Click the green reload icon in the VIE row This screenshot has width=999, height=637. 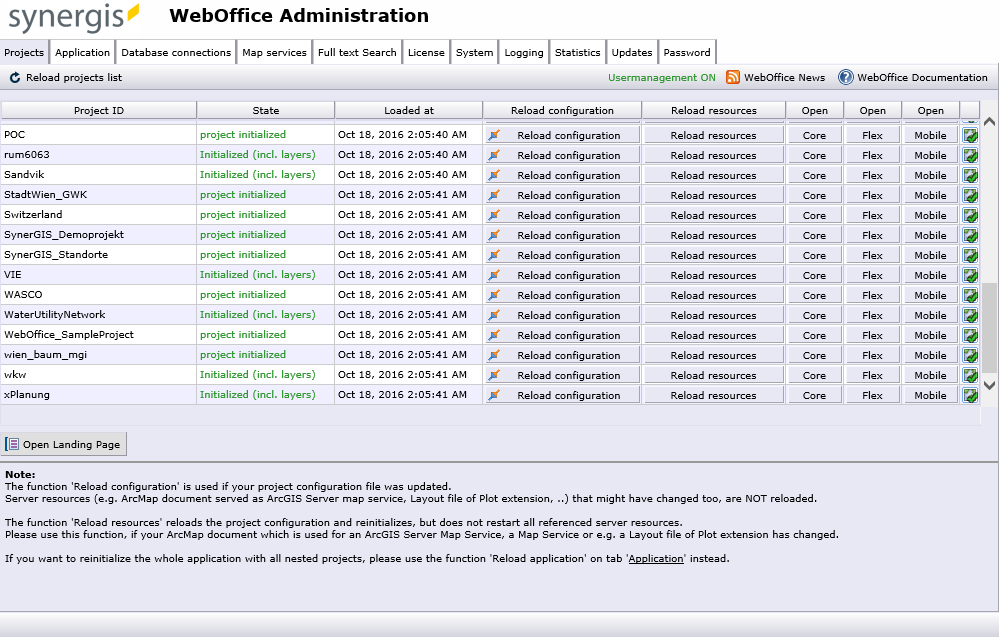[968, 274]
